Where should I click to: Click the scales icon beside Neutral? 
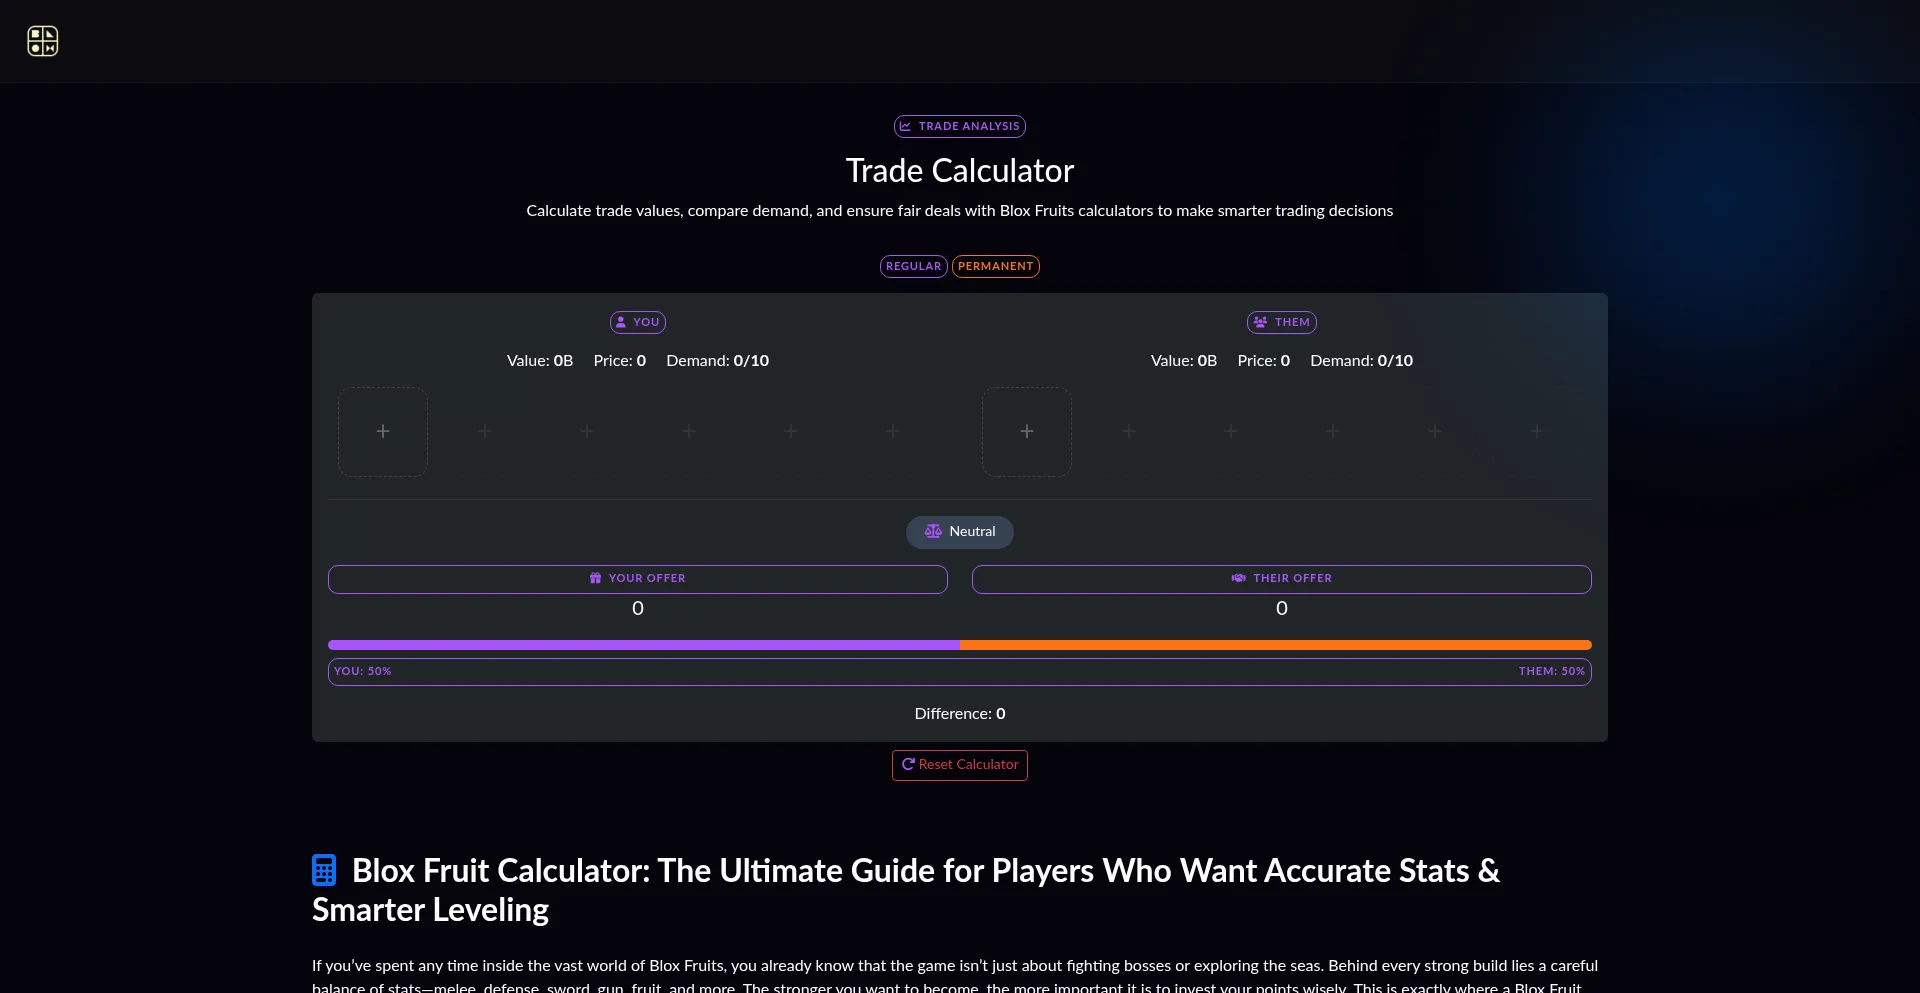(933, 532)
